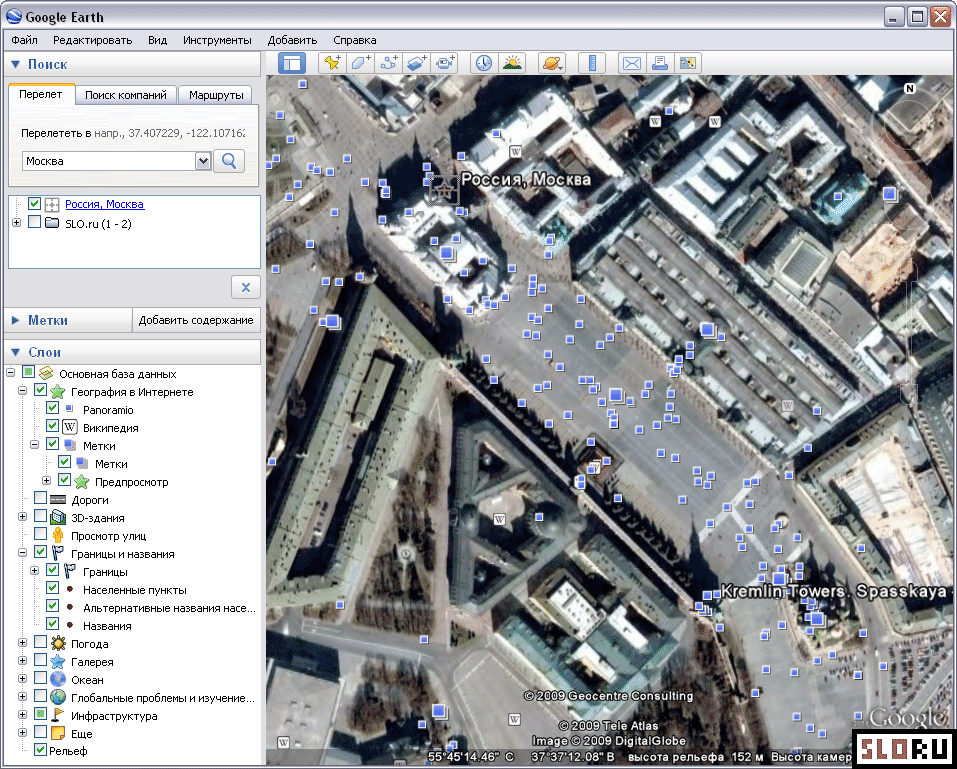957x769 pixels.
Task: Click the Добавить содержание button
Action: pyautogui.click(x=196, y=320)
